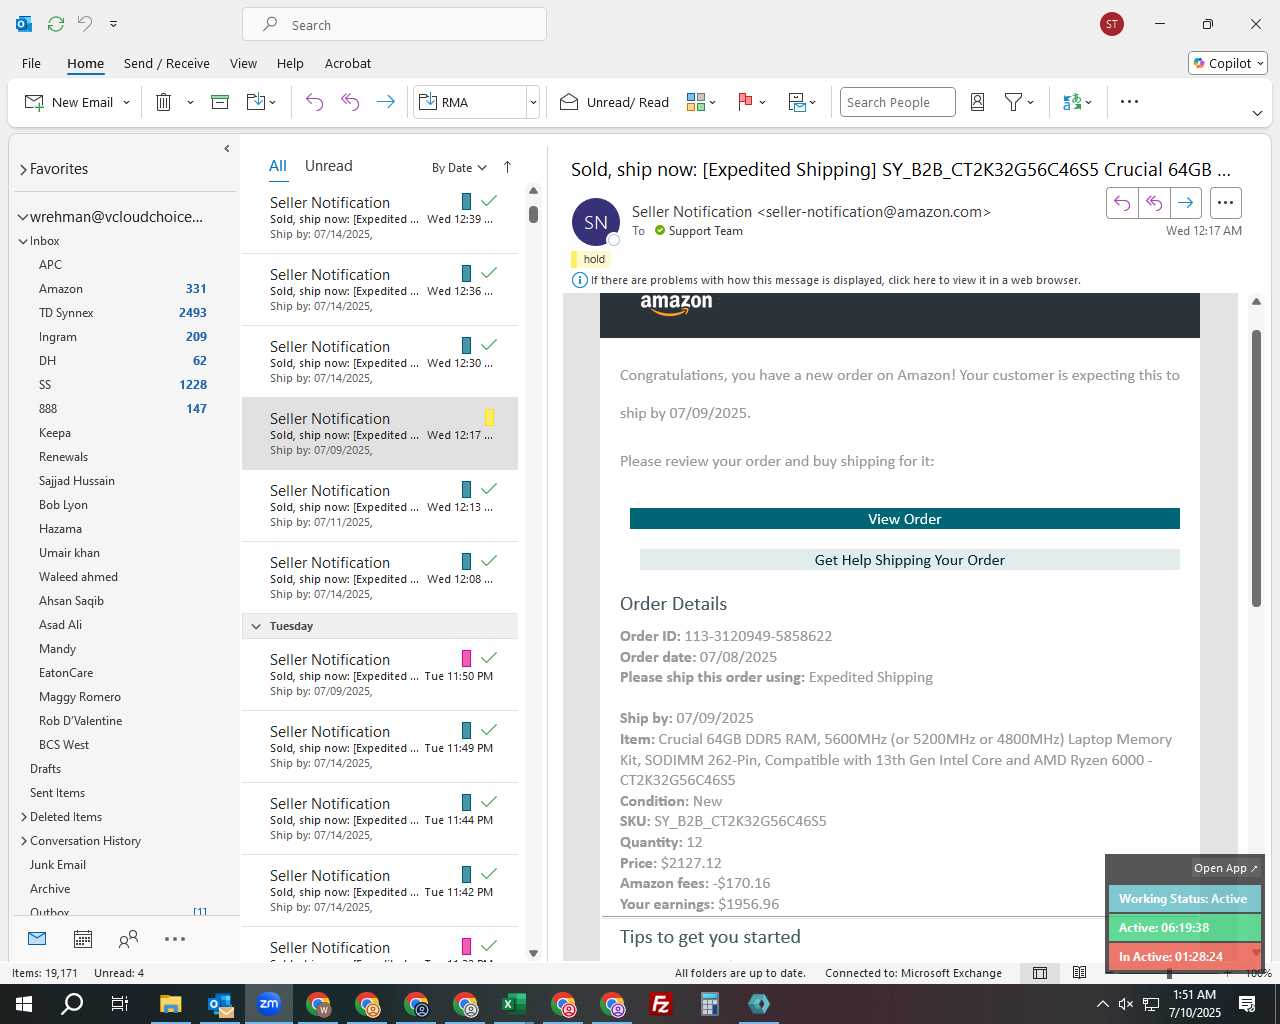The width and height of the screenshot is (1280, 1024).
Task: Click the Reply arrow in ribbon
Action: click(314, 102)
